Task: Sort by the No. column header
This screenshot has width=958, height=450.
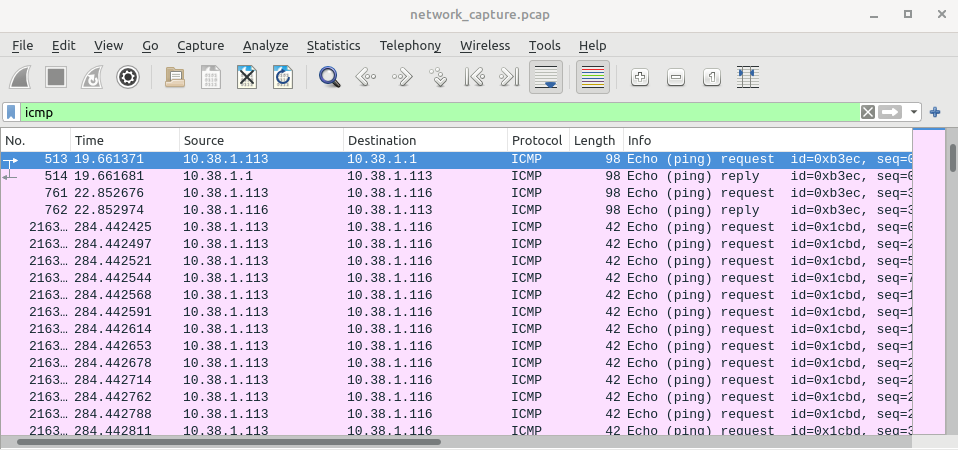Action: [35, 140]
